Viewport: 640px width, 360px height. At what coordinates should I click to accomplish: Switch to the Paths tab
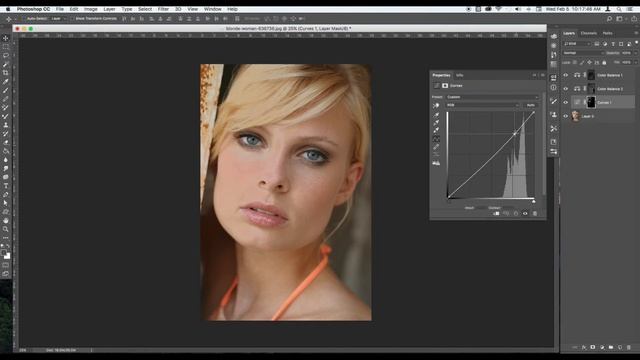pyautogui.click(x=607, y=33)
